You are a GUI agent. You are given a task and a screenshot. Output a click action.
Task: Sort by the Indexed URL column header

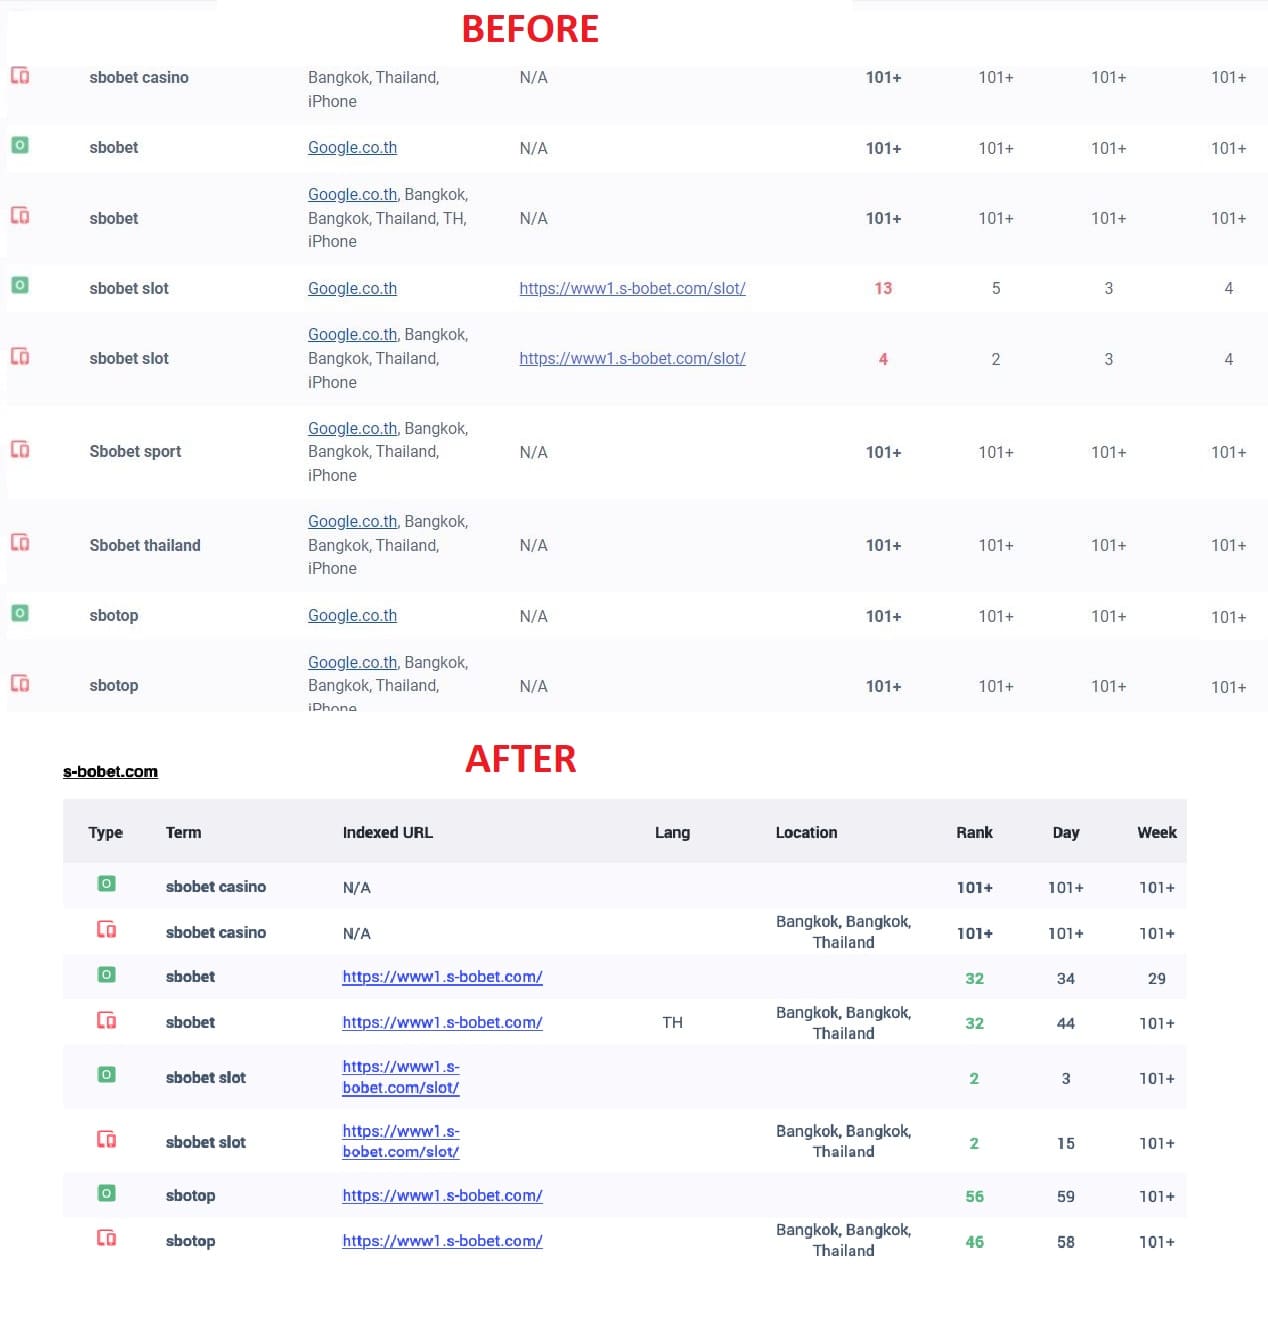[x=387, y=833]
